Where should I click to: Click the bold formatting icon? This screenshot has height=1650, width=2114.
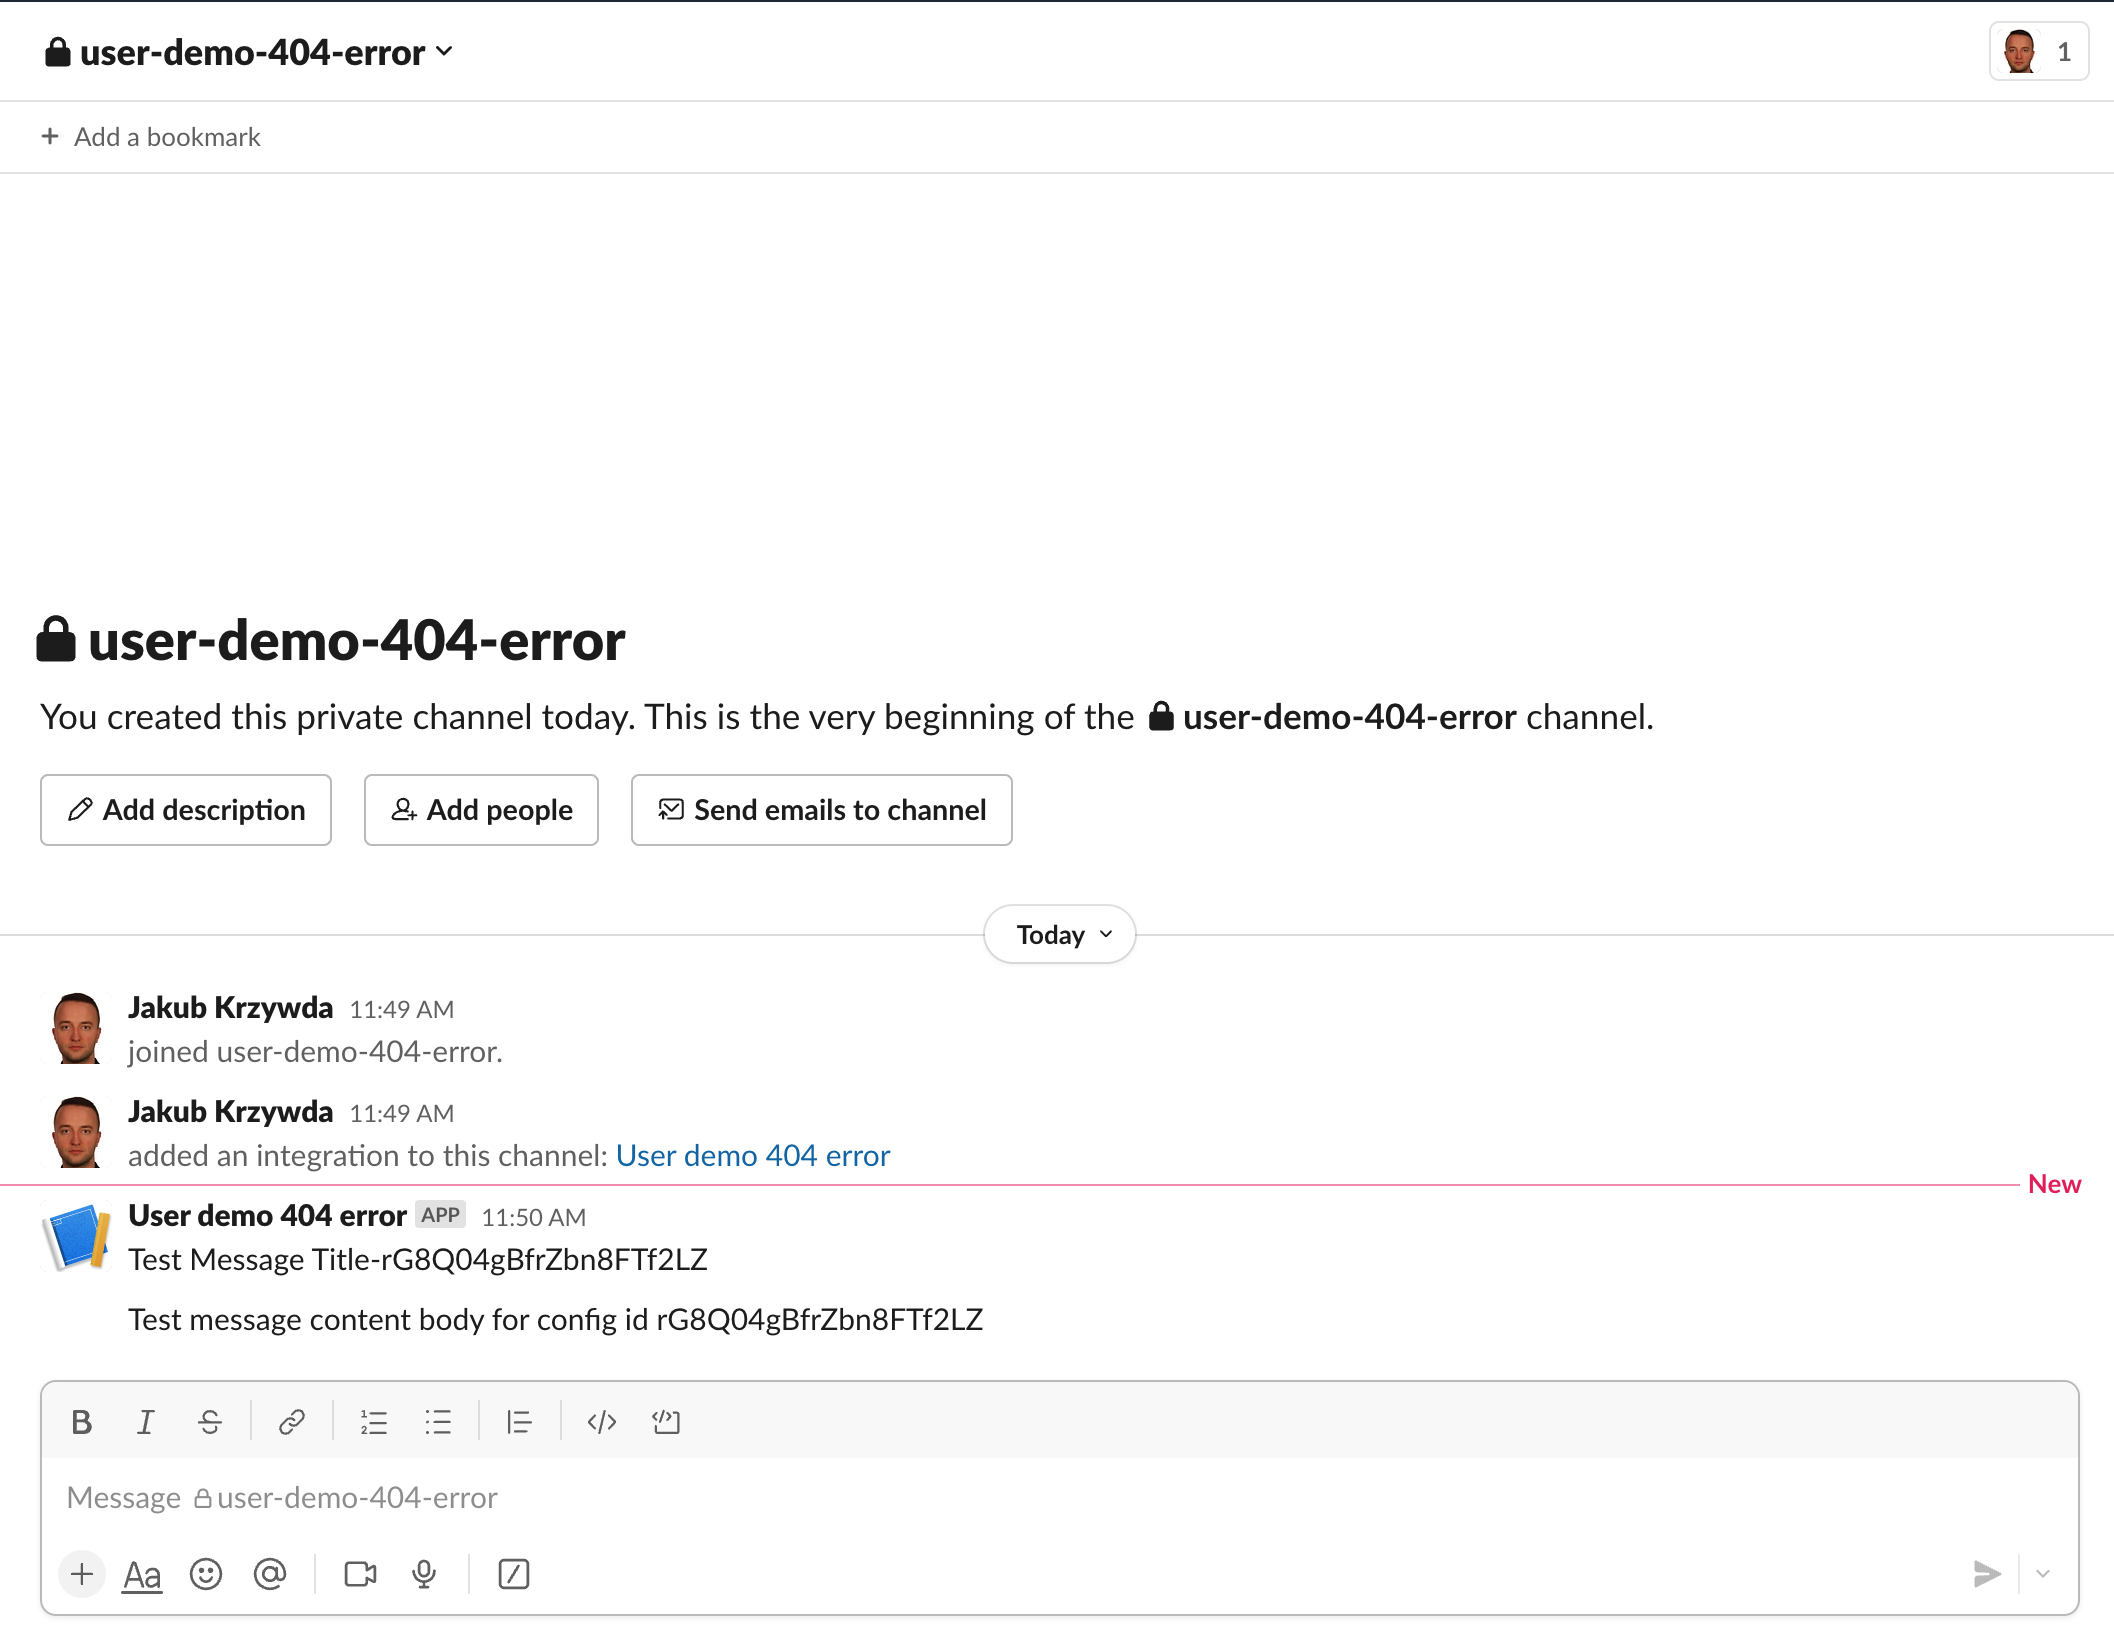pyautogui.click(x=81, y=1420)
